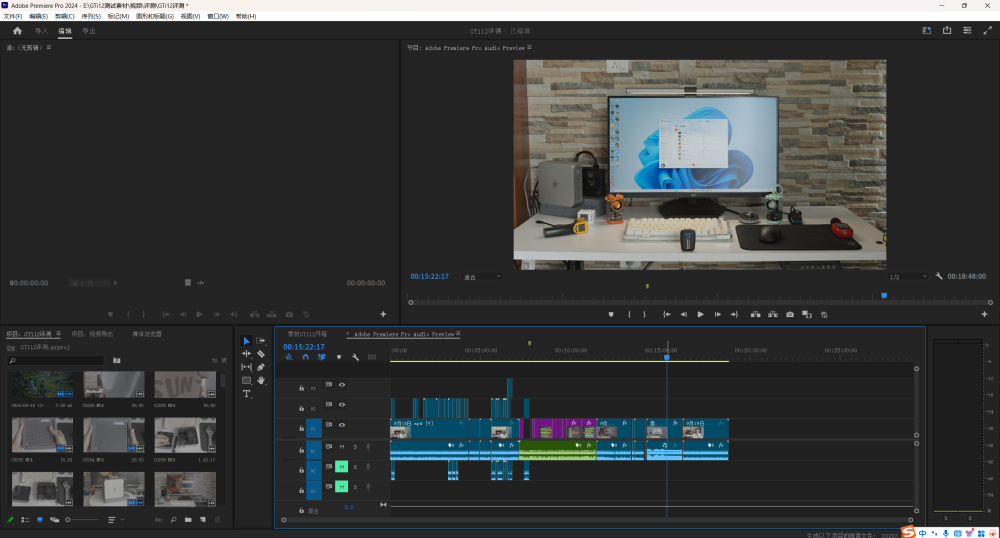Solo track A3
The image size is (1000, 538).
tap(355, 487)
